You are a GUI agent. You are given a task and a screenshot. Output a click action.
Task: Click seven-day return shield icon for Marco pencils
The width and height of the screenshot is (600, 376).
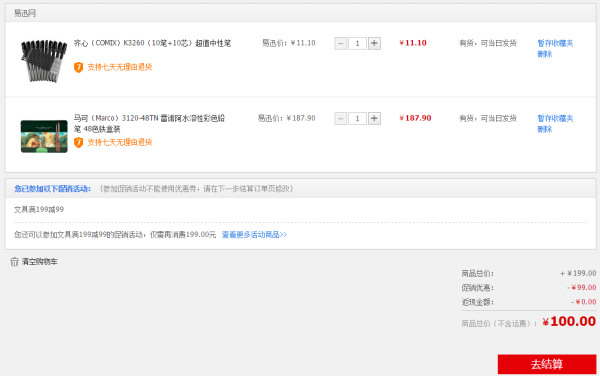click(78, 143)
